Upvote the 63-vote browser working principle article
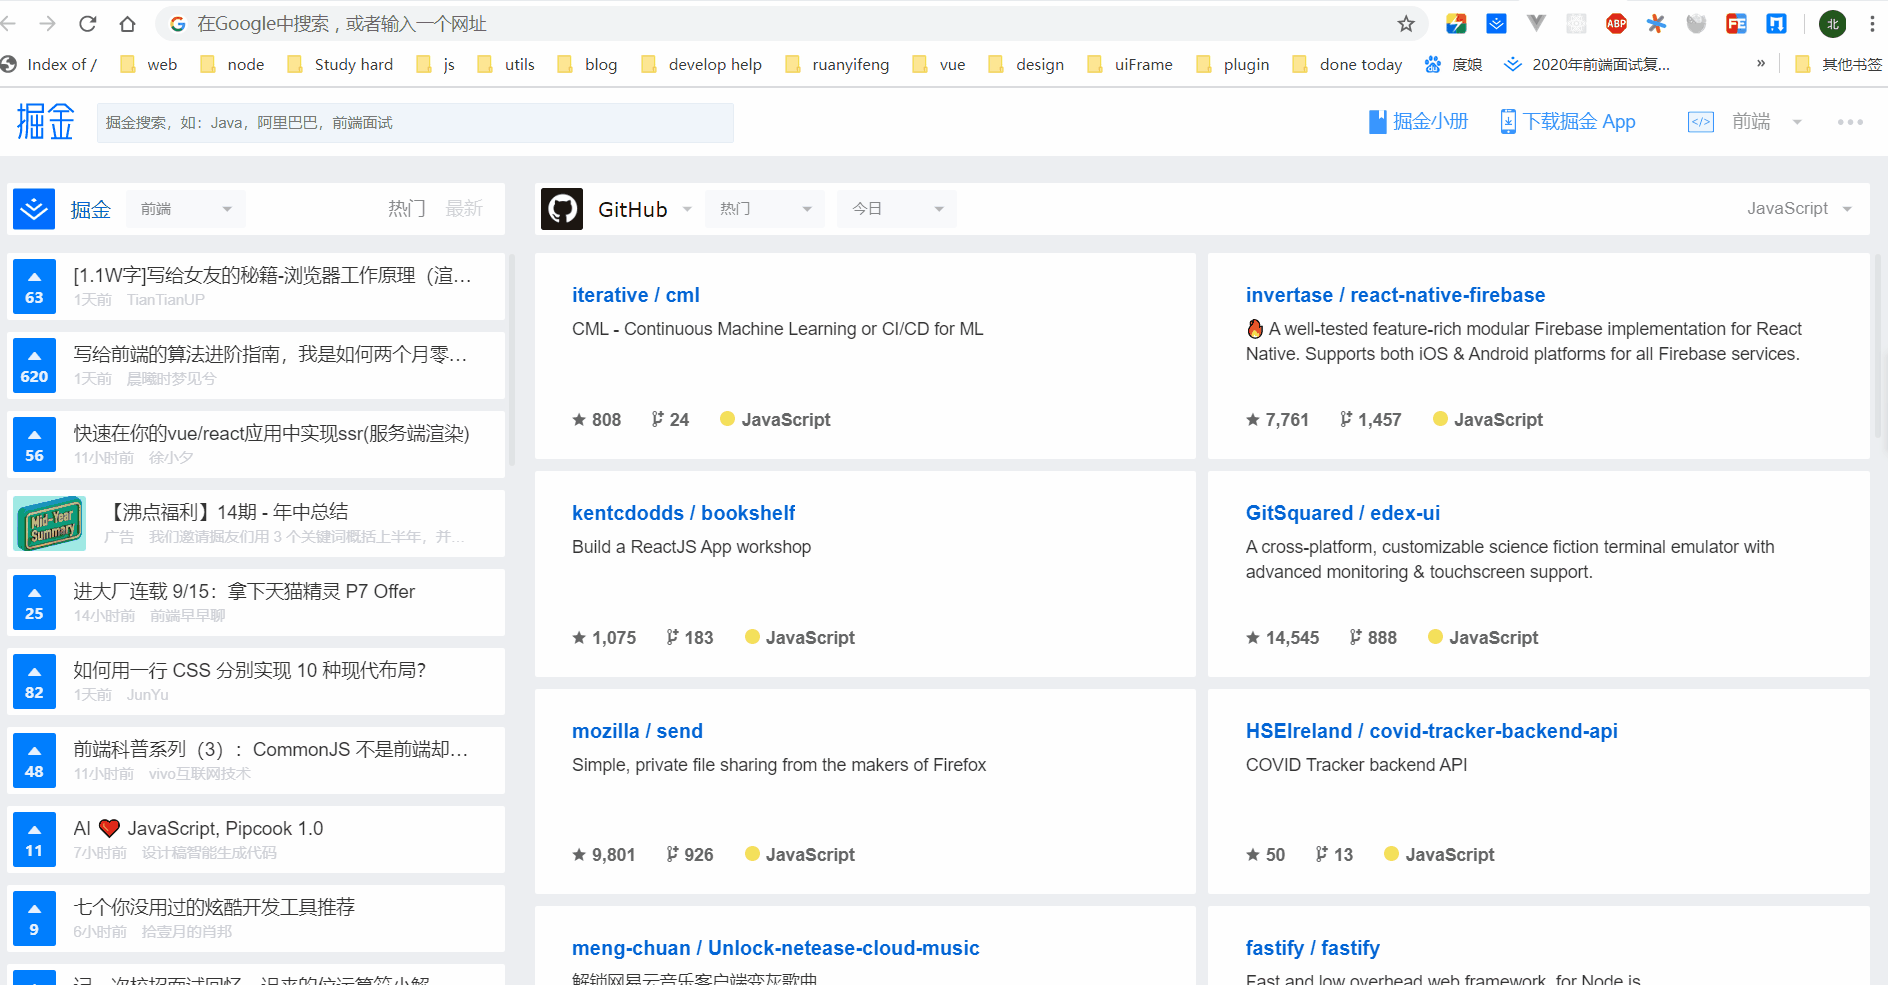The image size is (1888, 985). click(34, 286)
